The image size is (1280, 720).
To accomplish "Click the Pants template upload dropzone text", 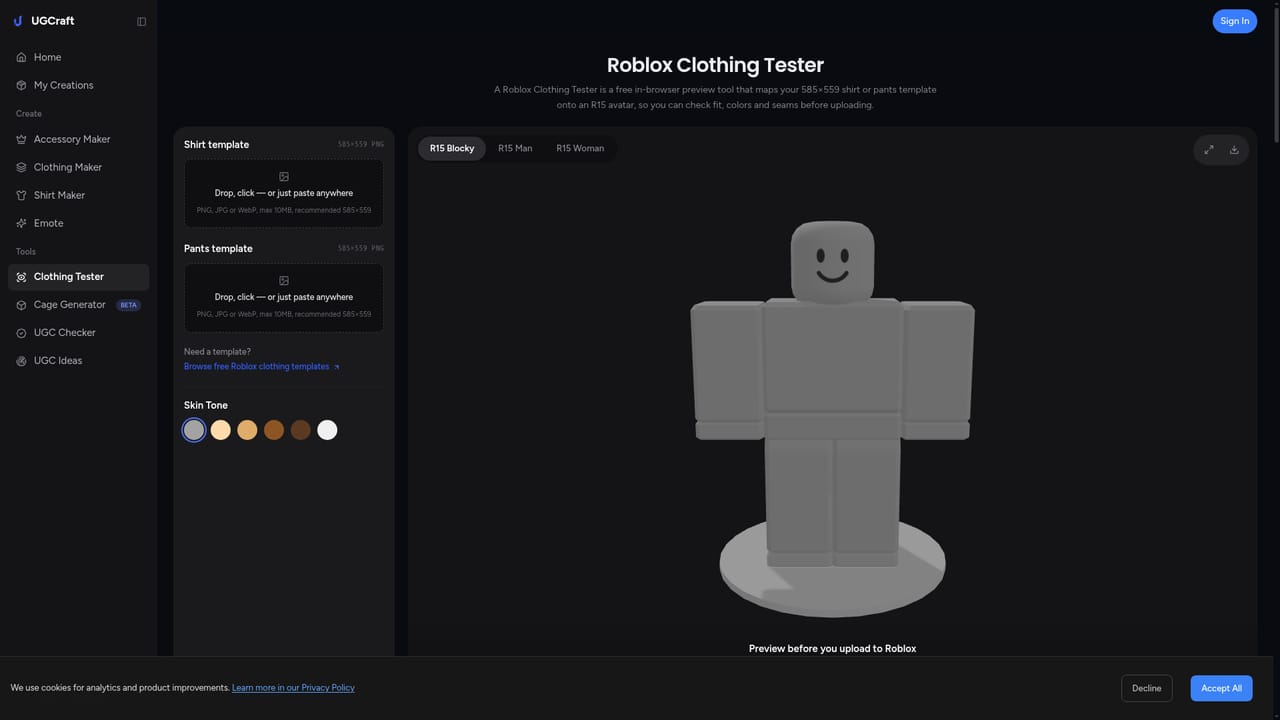I will 284,297.
